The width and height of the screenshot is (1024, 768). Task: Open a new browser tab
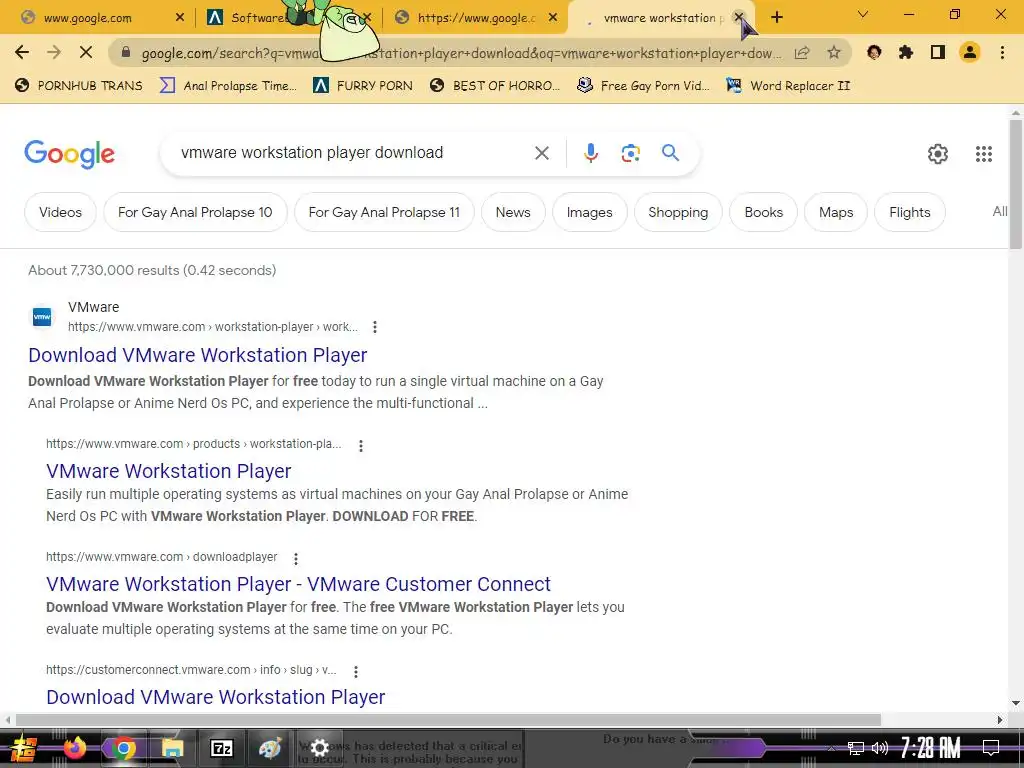point(776,18)
